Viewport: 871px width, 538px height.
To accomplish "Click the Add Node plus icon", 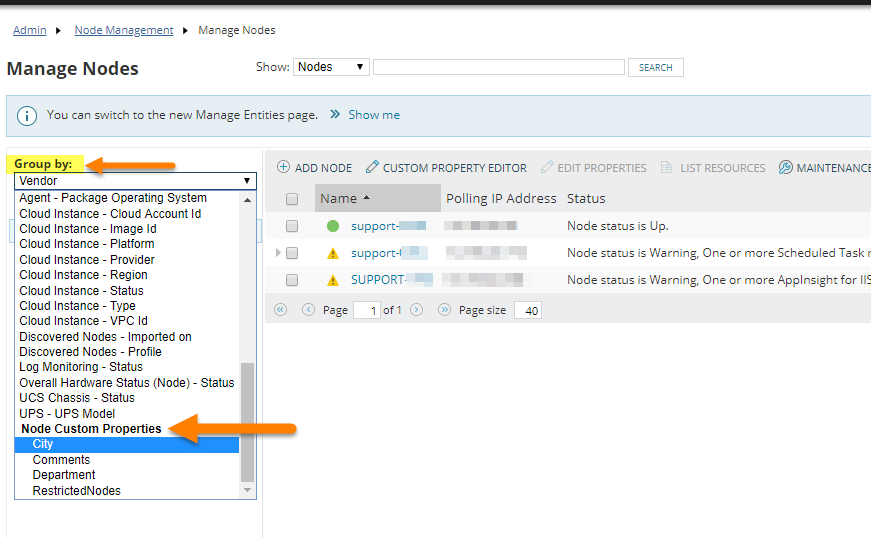I will [283, 167].
